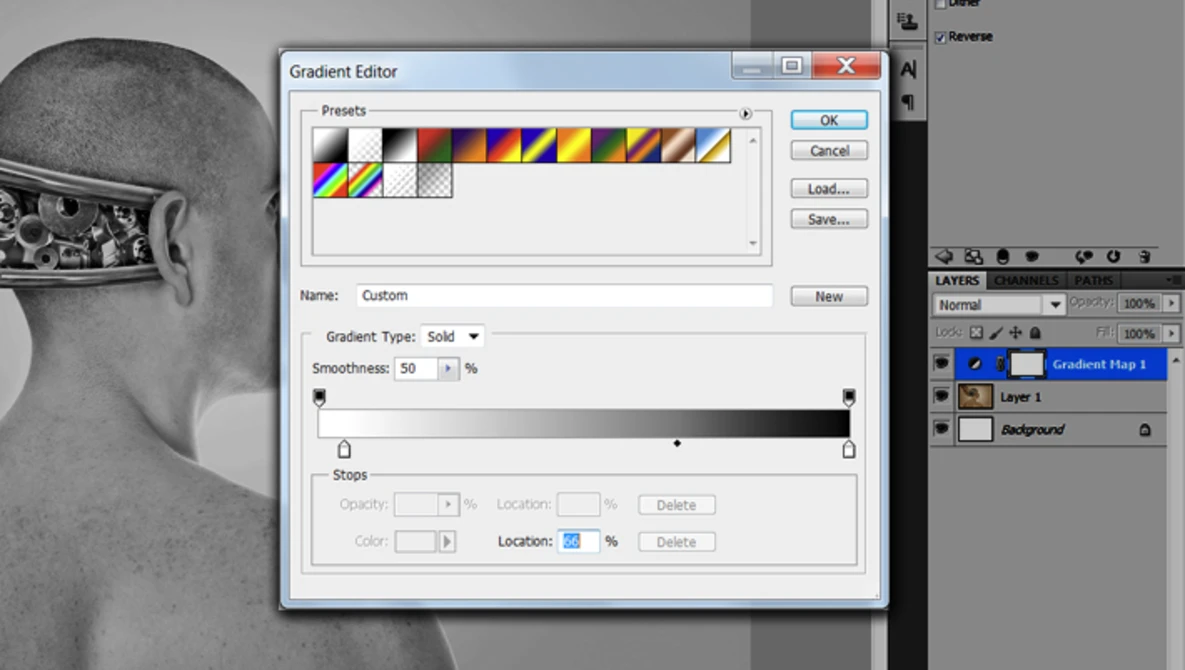
Task: Lock all icon in Layers panel
Action: tap(1035, 332)
